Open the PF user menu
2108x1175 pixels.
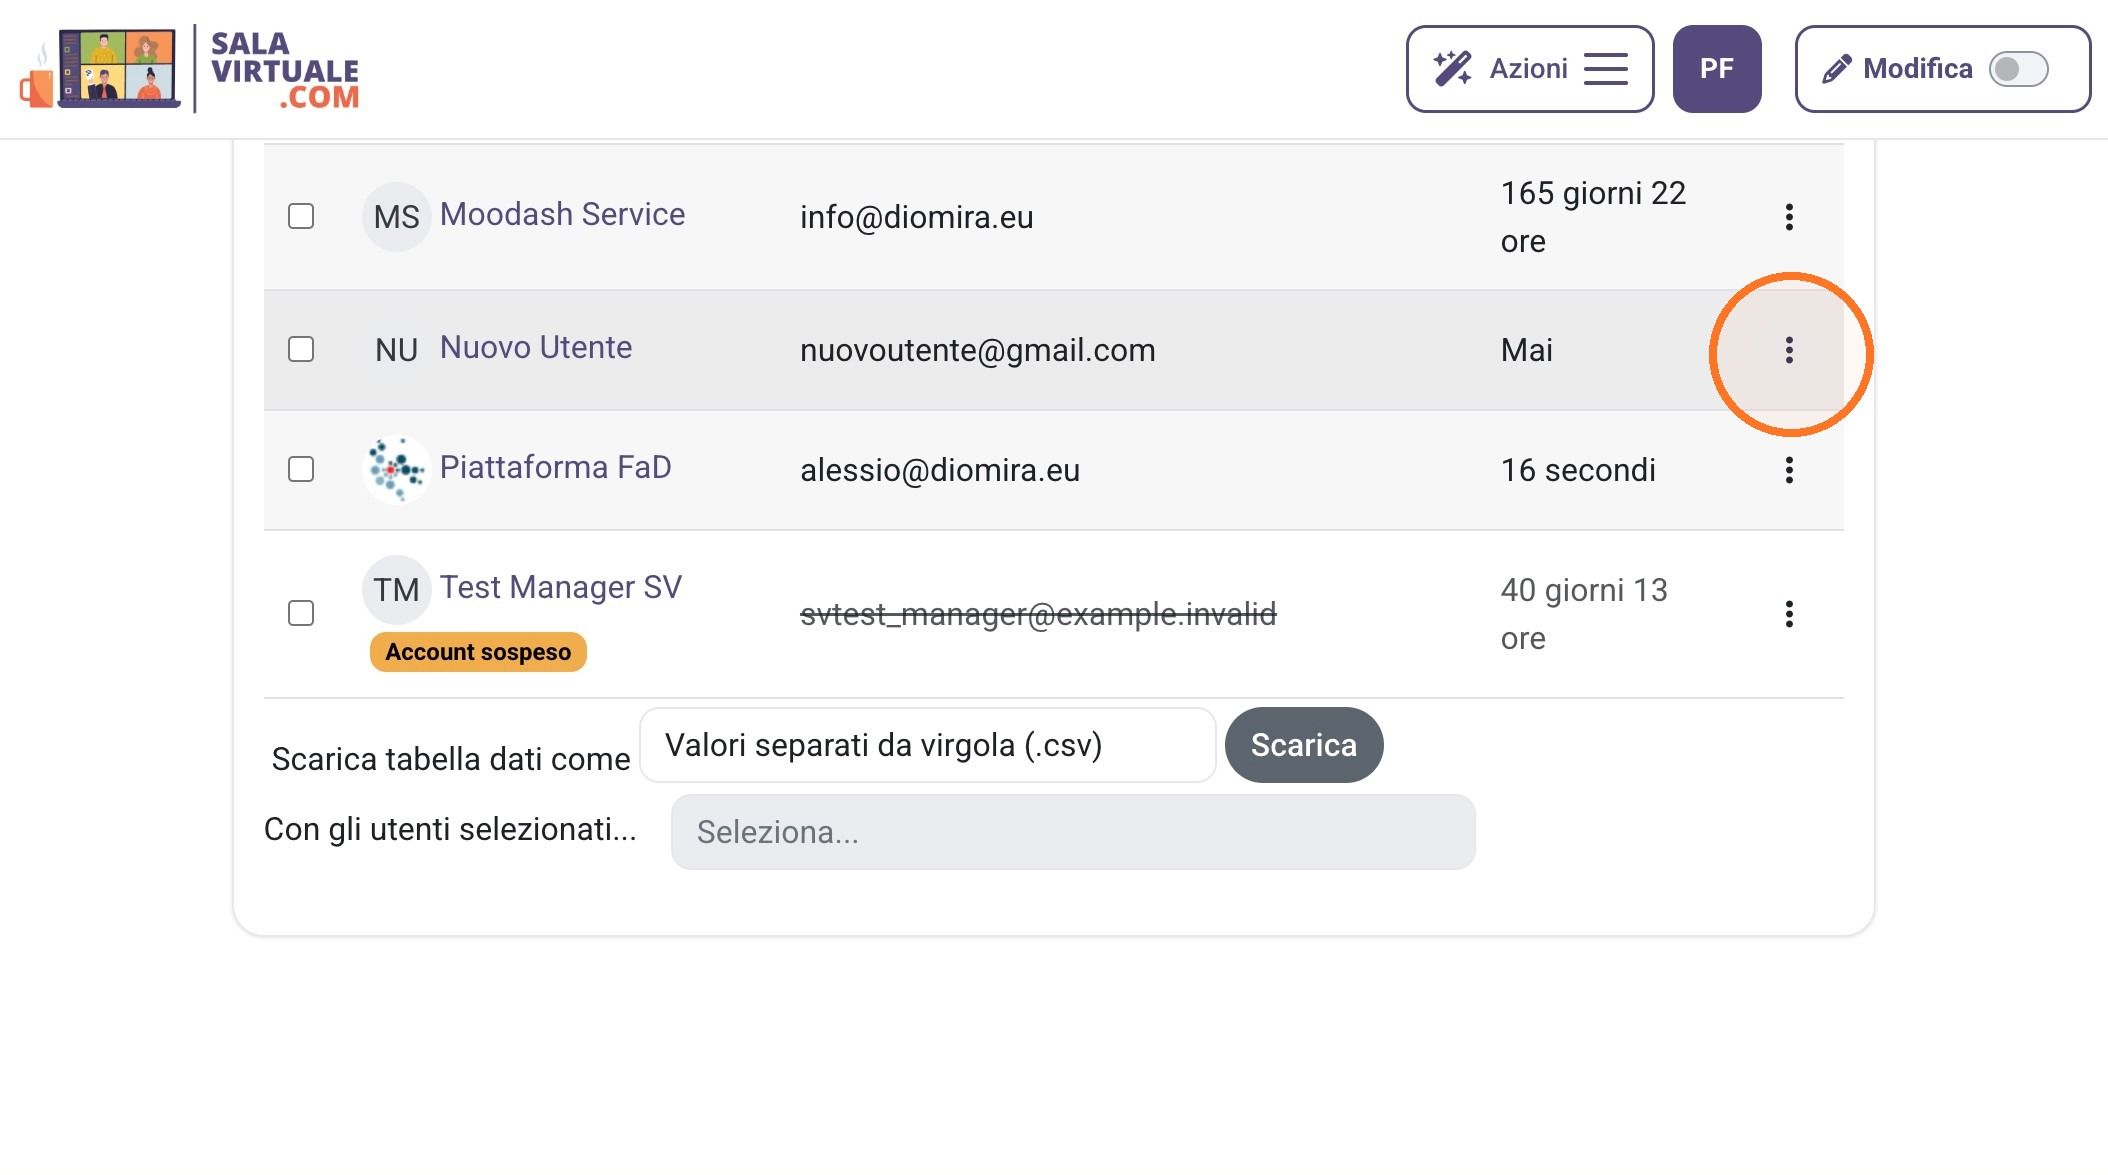1717,69
